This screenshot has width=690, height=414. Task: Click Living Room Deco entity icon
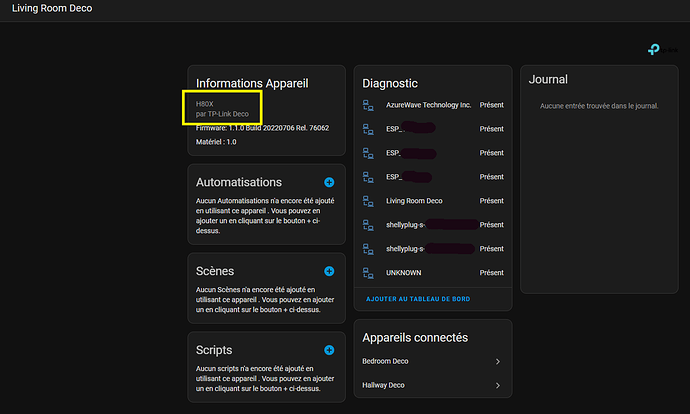[368, 201]
